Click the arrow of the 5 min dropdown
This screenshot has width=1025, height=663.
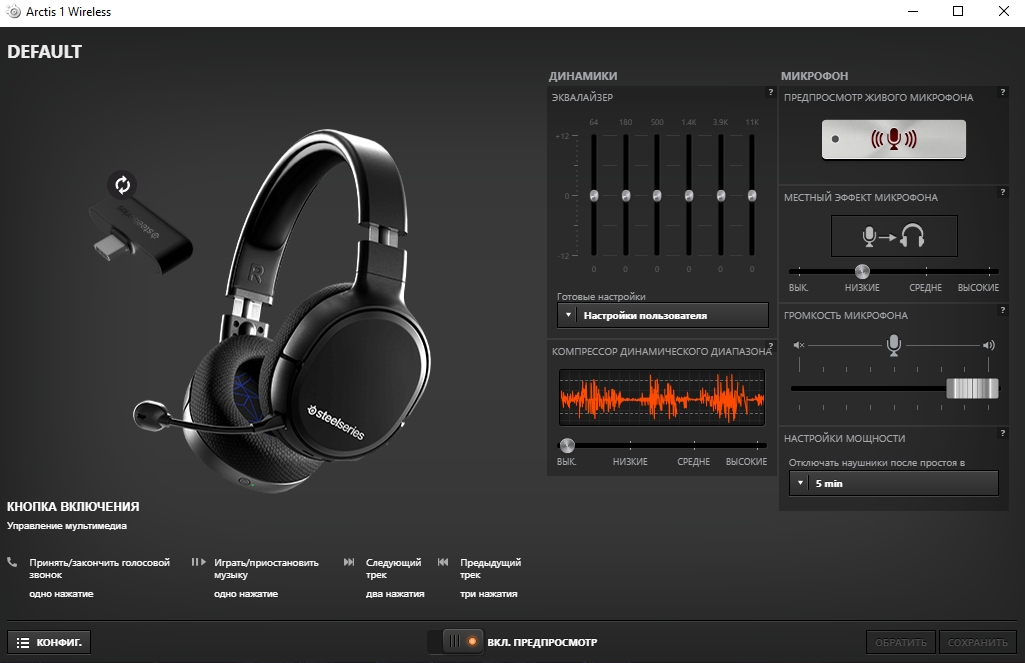800,483
